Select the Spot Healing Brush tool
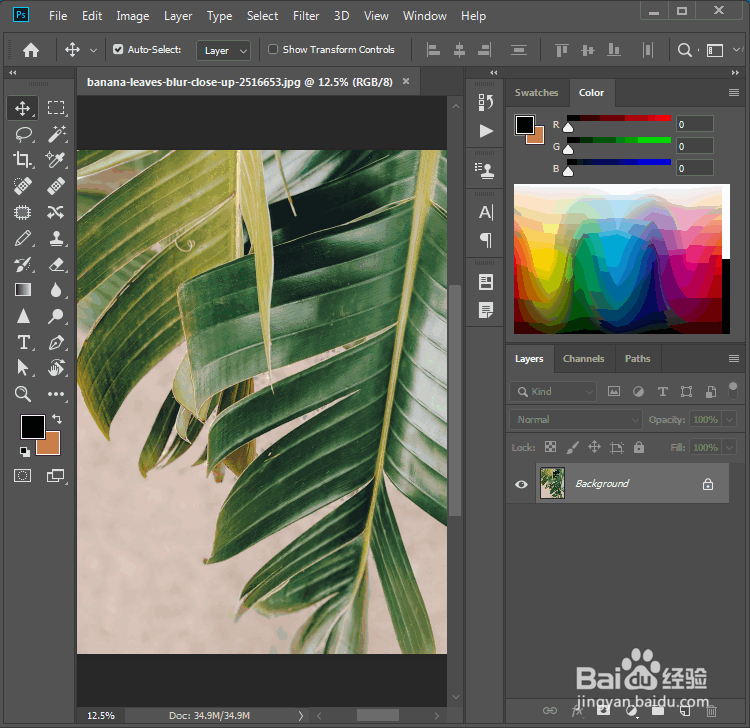Screen dimensions: 750x728 coord(22,186)
